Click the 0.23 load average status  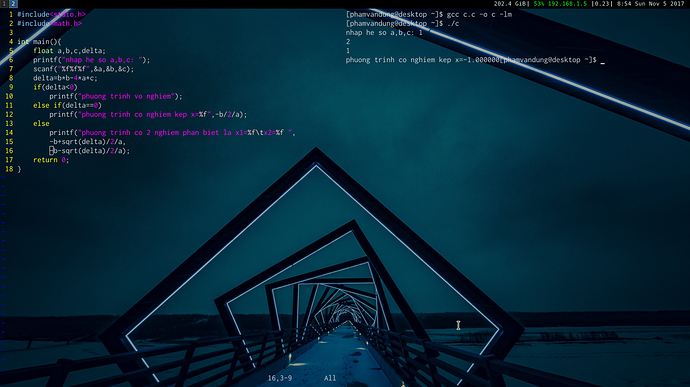coord(601,4)
